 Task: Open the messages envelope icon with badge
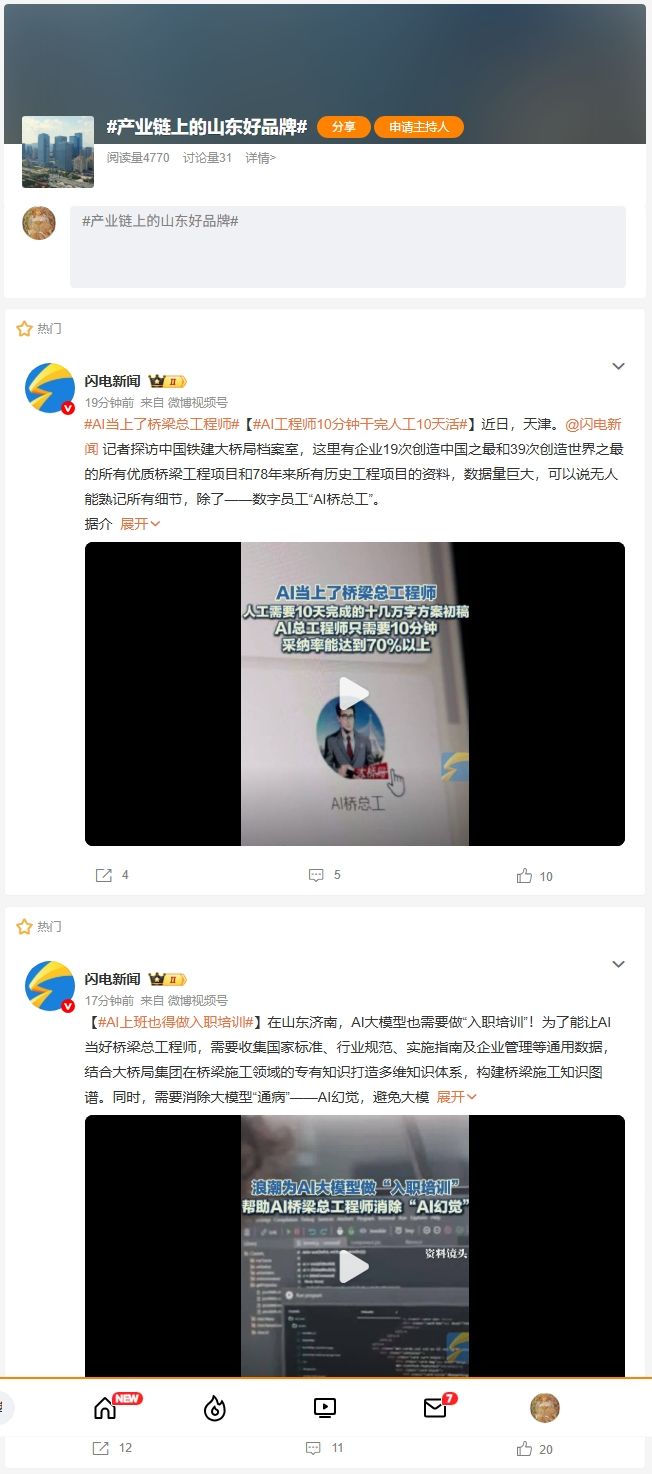(434, 1408)
